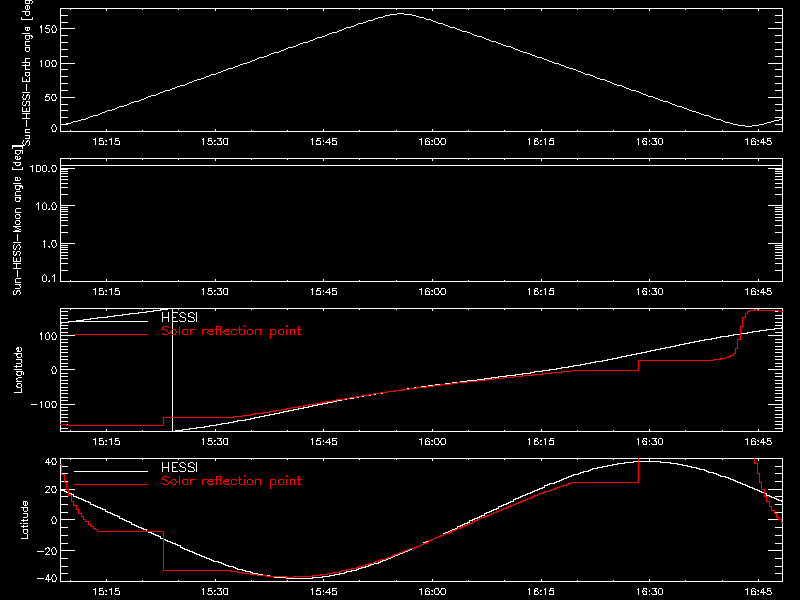The height and width of the screenshot is (600, 800).
Task: Click 16:00 under the Moon angle plot
Action: tap(432, 292)
